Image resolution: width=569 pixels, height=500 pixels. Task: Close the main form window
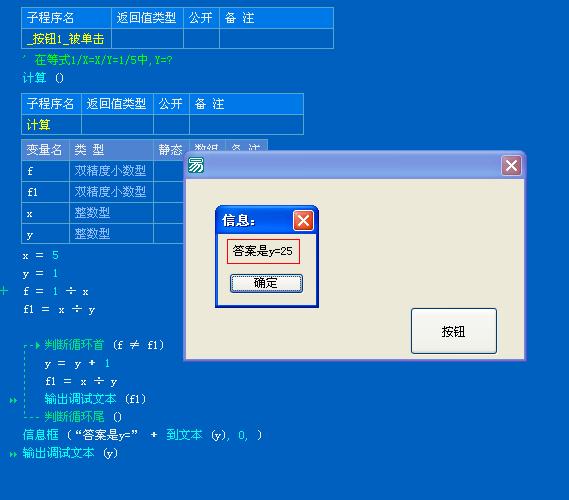(511, 165)
